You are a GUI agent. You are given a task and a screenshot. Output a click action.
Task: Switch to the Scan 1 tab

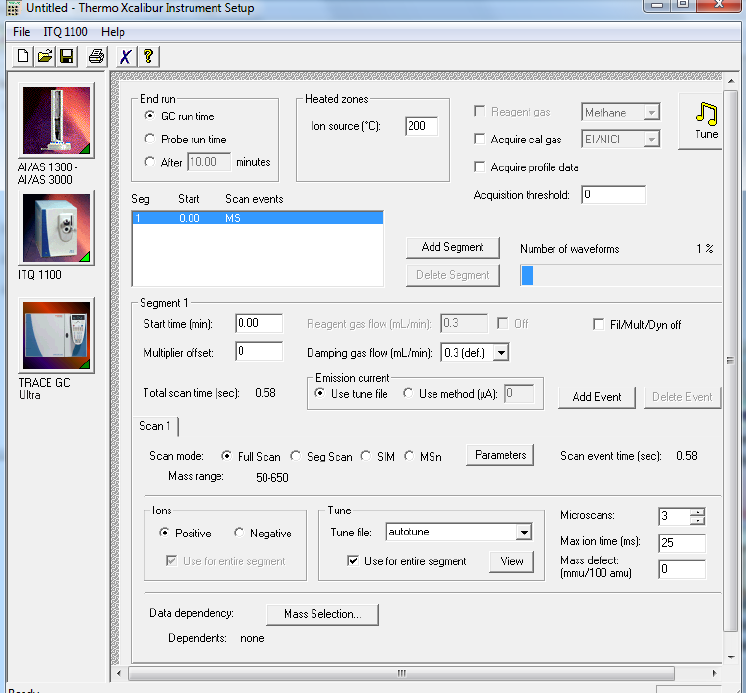[x=155, y=426]
